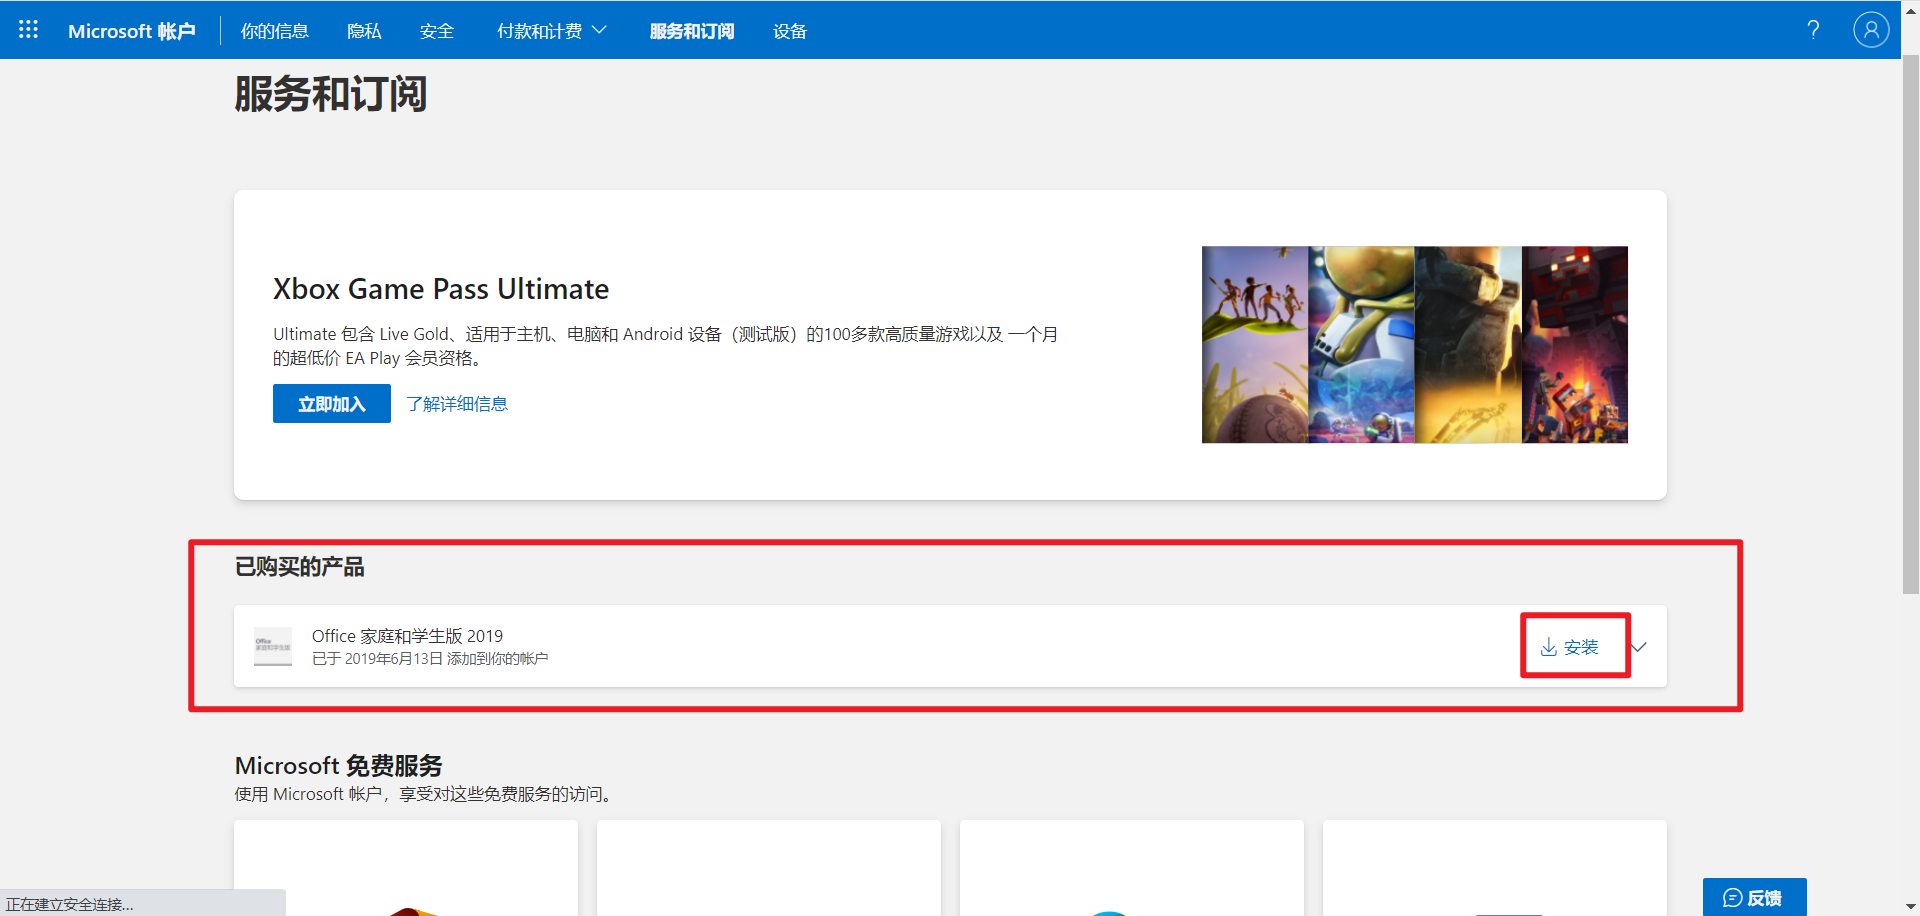Click the Xbox Game Pass Ultimate heading

441,289
